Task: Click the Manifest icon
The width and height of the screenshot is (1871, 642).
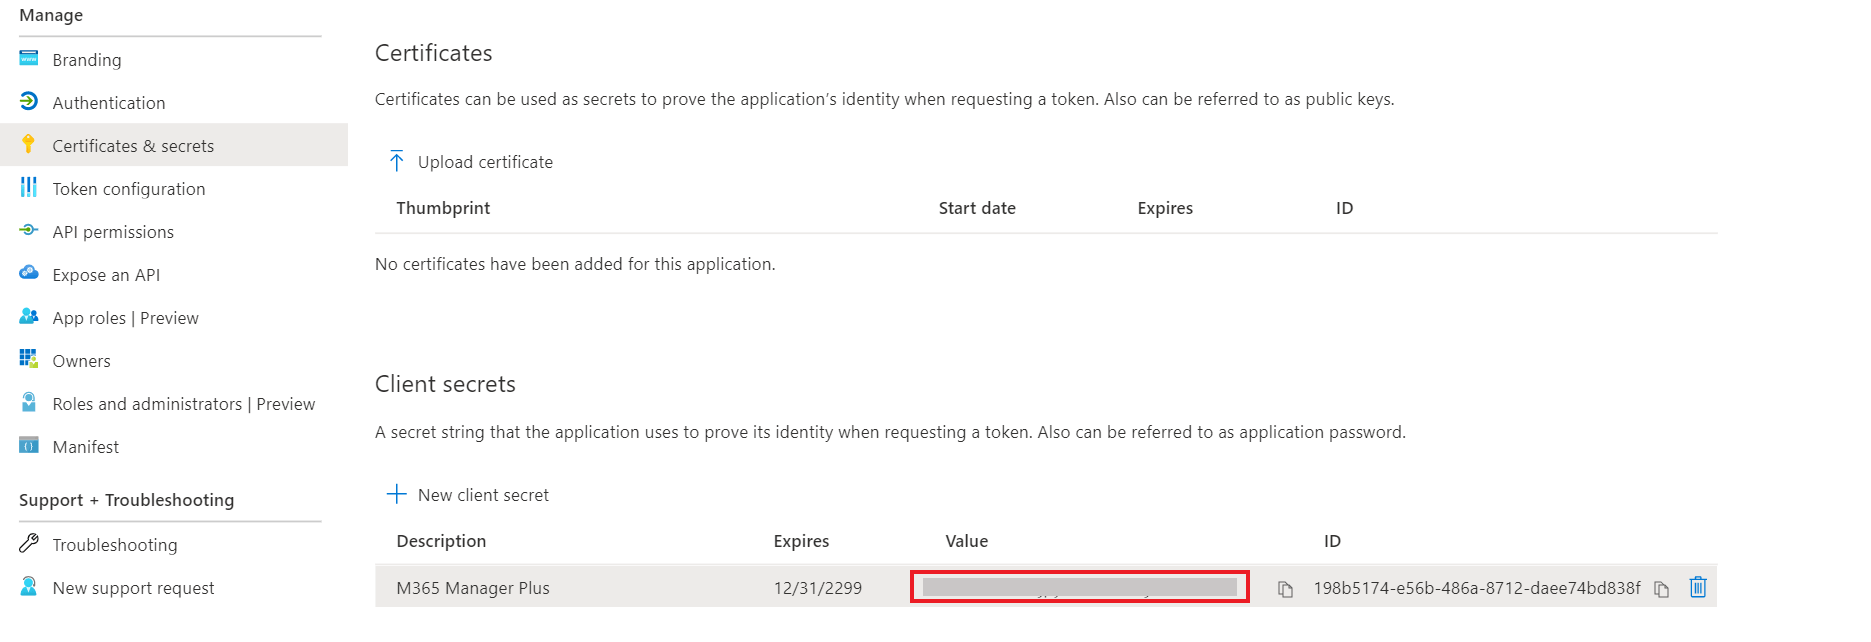Action: [x=29, y=445]
